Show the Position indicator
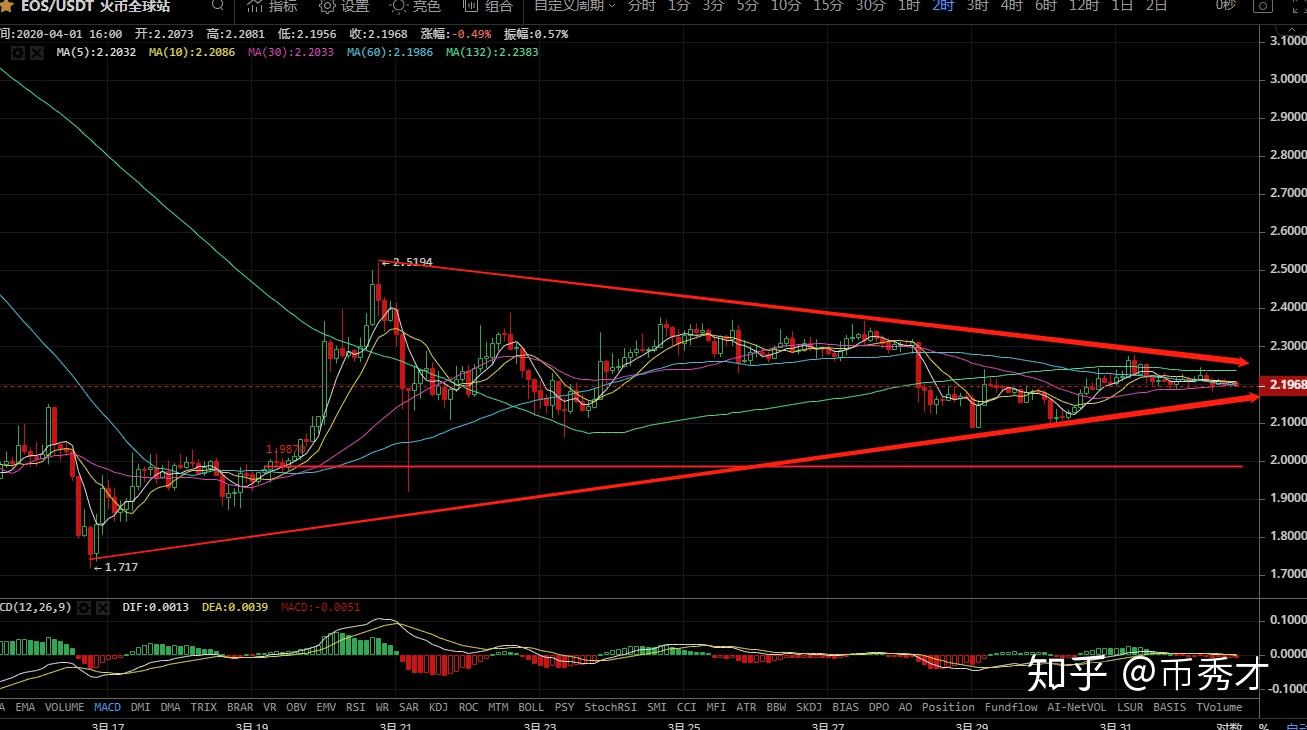The height and width of the screenshot is (730, 1307). tap(948, 707)
